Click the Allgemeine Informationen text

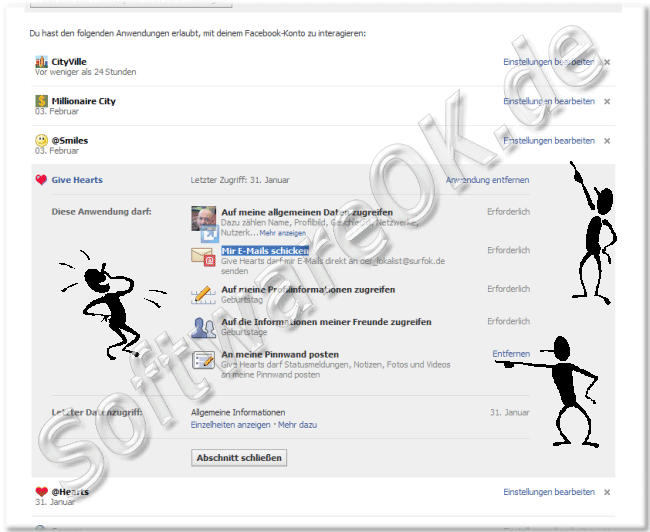(238, 413)
